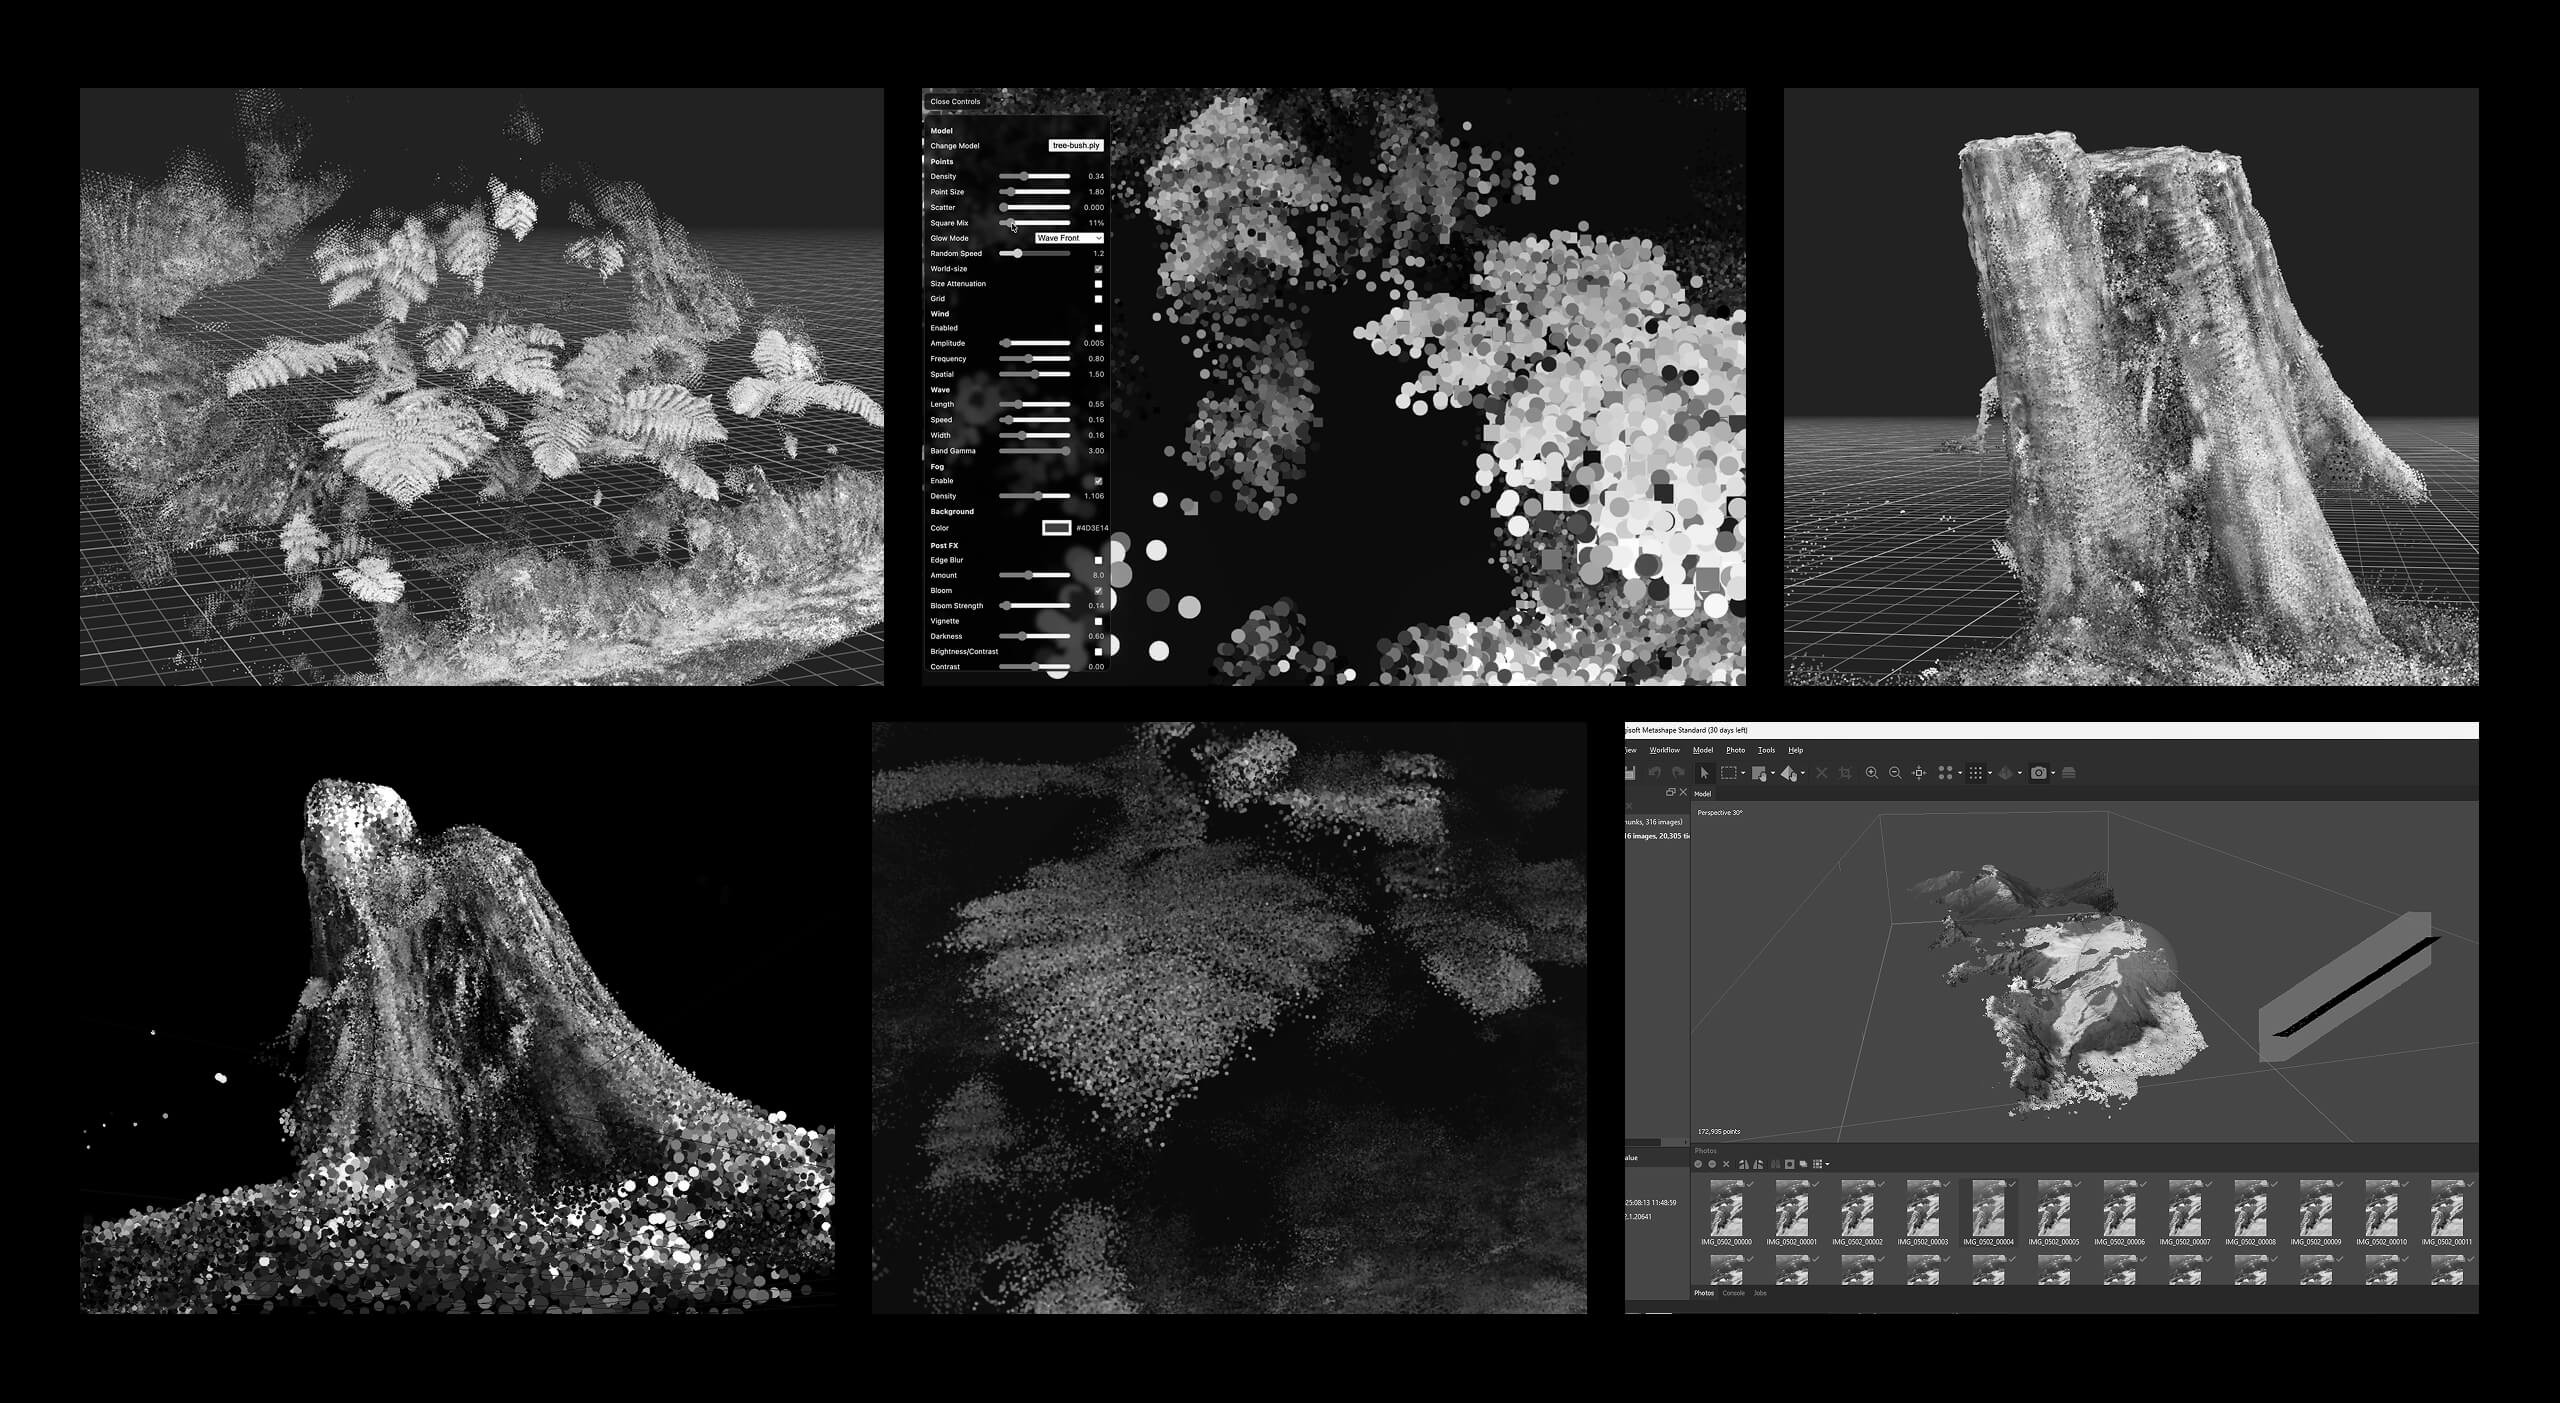2560x1403 pixels.
Task: Open the Glow Mode dropdown
Action: [x=1069, y=238]
